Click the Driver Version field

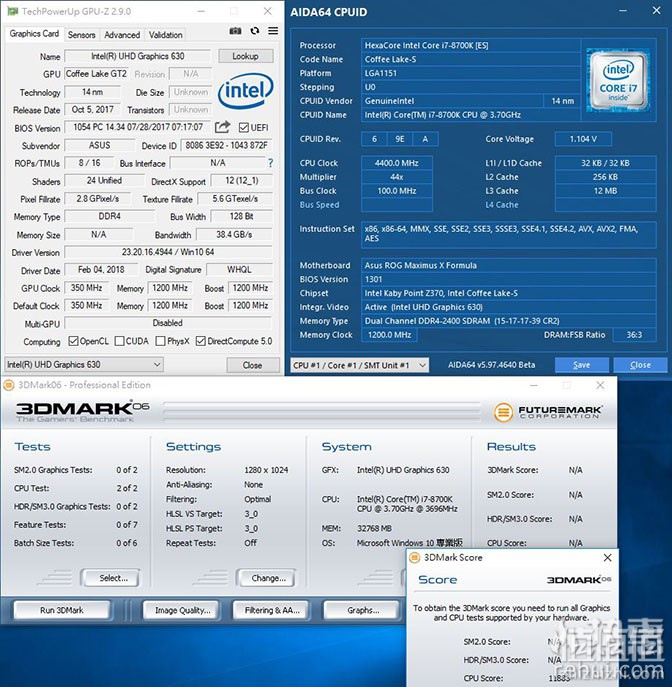coord(168,252)
